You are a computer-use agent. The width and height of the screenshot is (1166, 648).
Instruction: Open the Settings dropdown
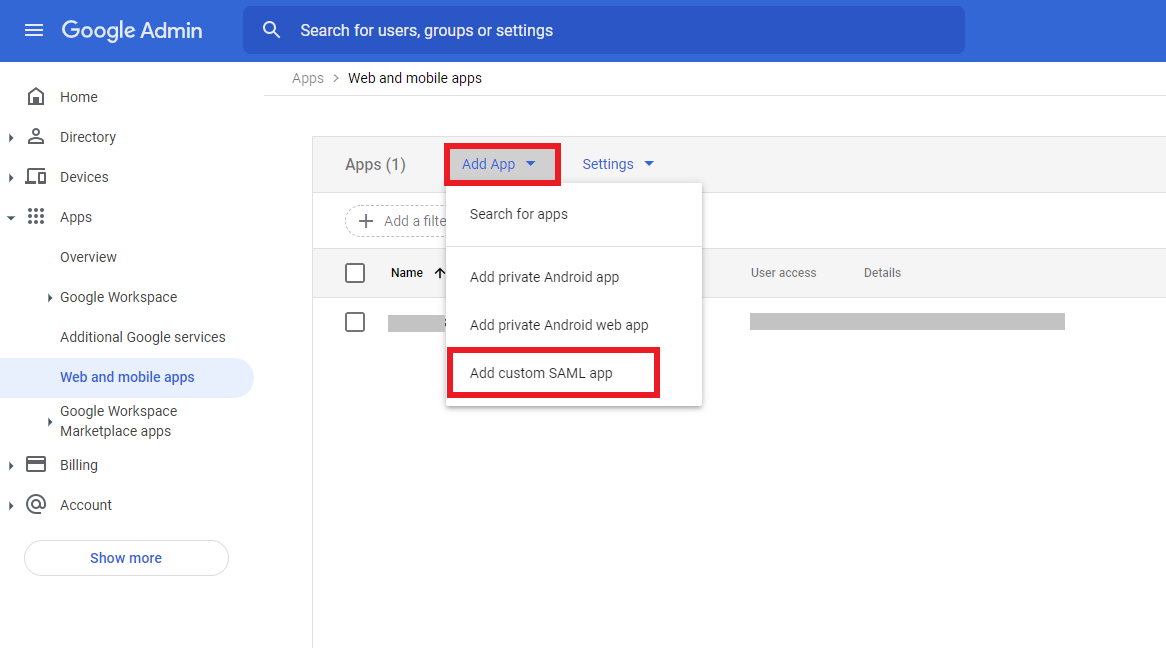click(x=616, y=163)
